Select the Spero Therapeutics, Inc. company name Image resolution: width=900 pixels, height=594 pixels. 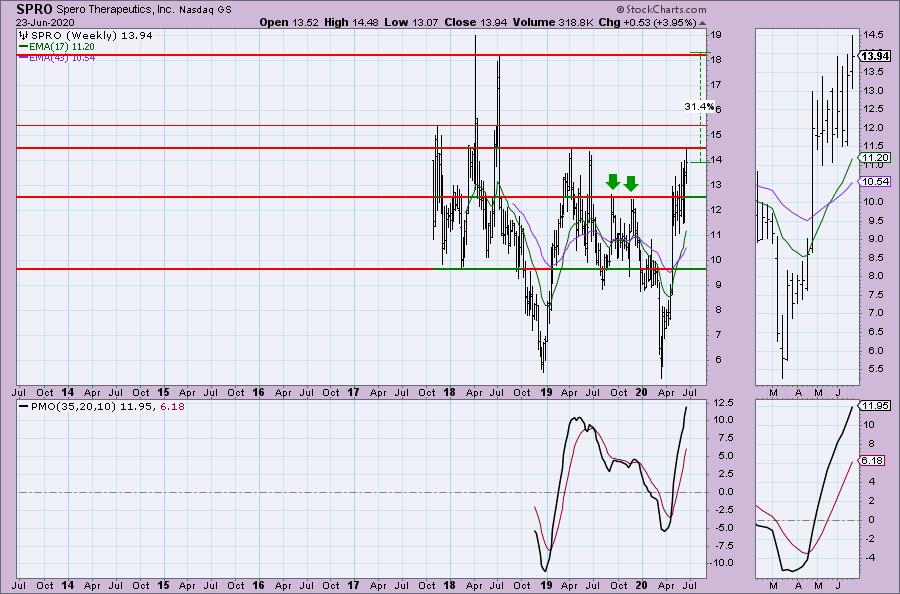[115, 10]
